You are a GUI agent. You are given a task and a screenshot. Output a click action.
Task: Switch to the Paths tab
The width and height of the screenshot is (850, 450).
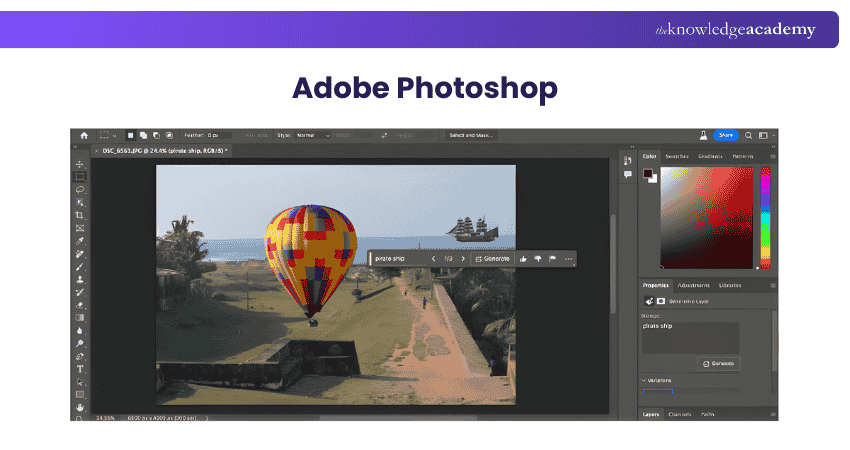click(x=707, y=414)
